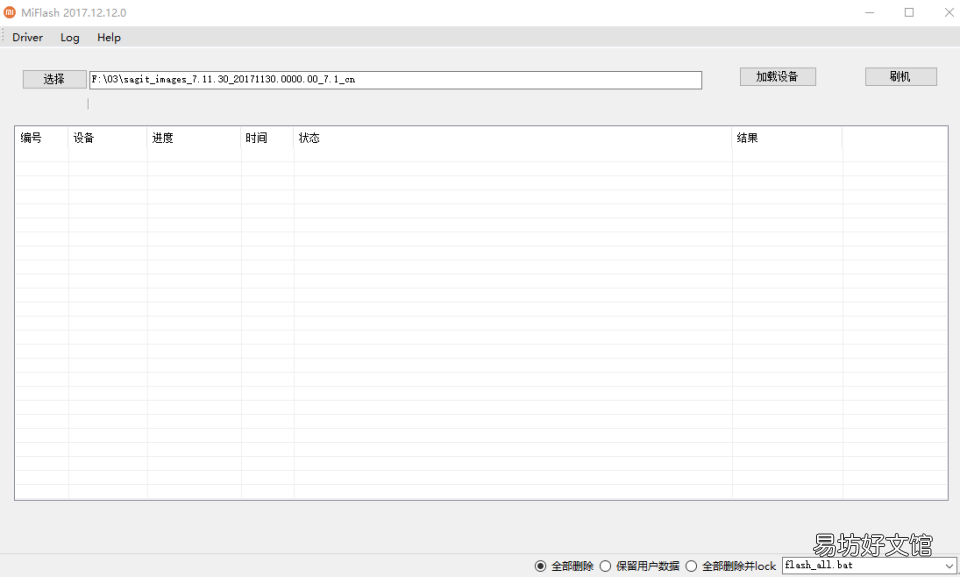960x577 pixels.
Task: Maximize the MiFlash window
Action: [x=909, y=12]
